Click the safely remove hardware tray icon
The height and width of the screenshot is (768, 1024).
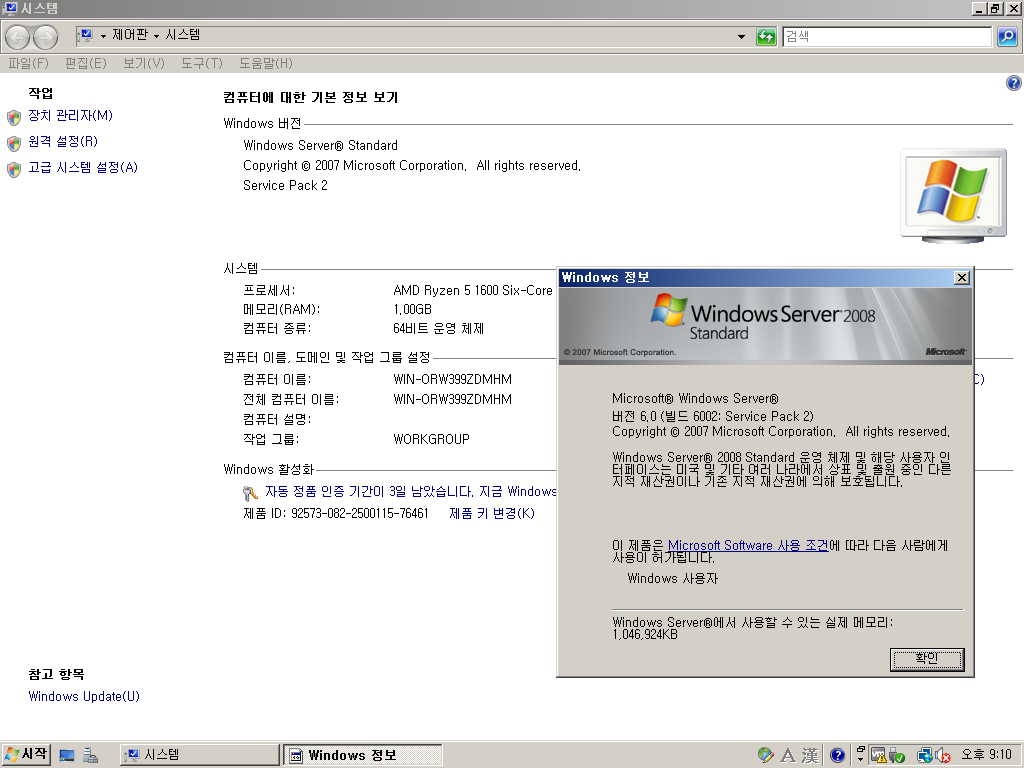click(x=896, y=756)
